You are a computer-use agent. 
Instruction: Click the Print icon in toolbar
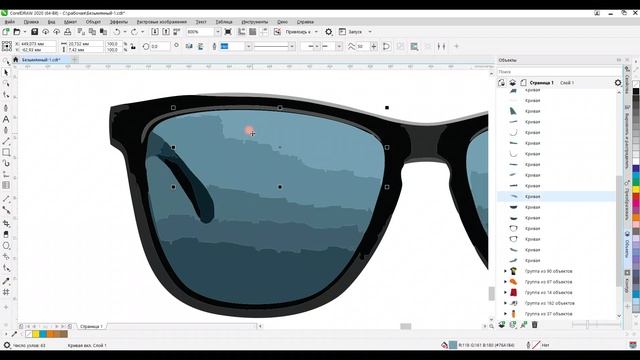[68, 32]
